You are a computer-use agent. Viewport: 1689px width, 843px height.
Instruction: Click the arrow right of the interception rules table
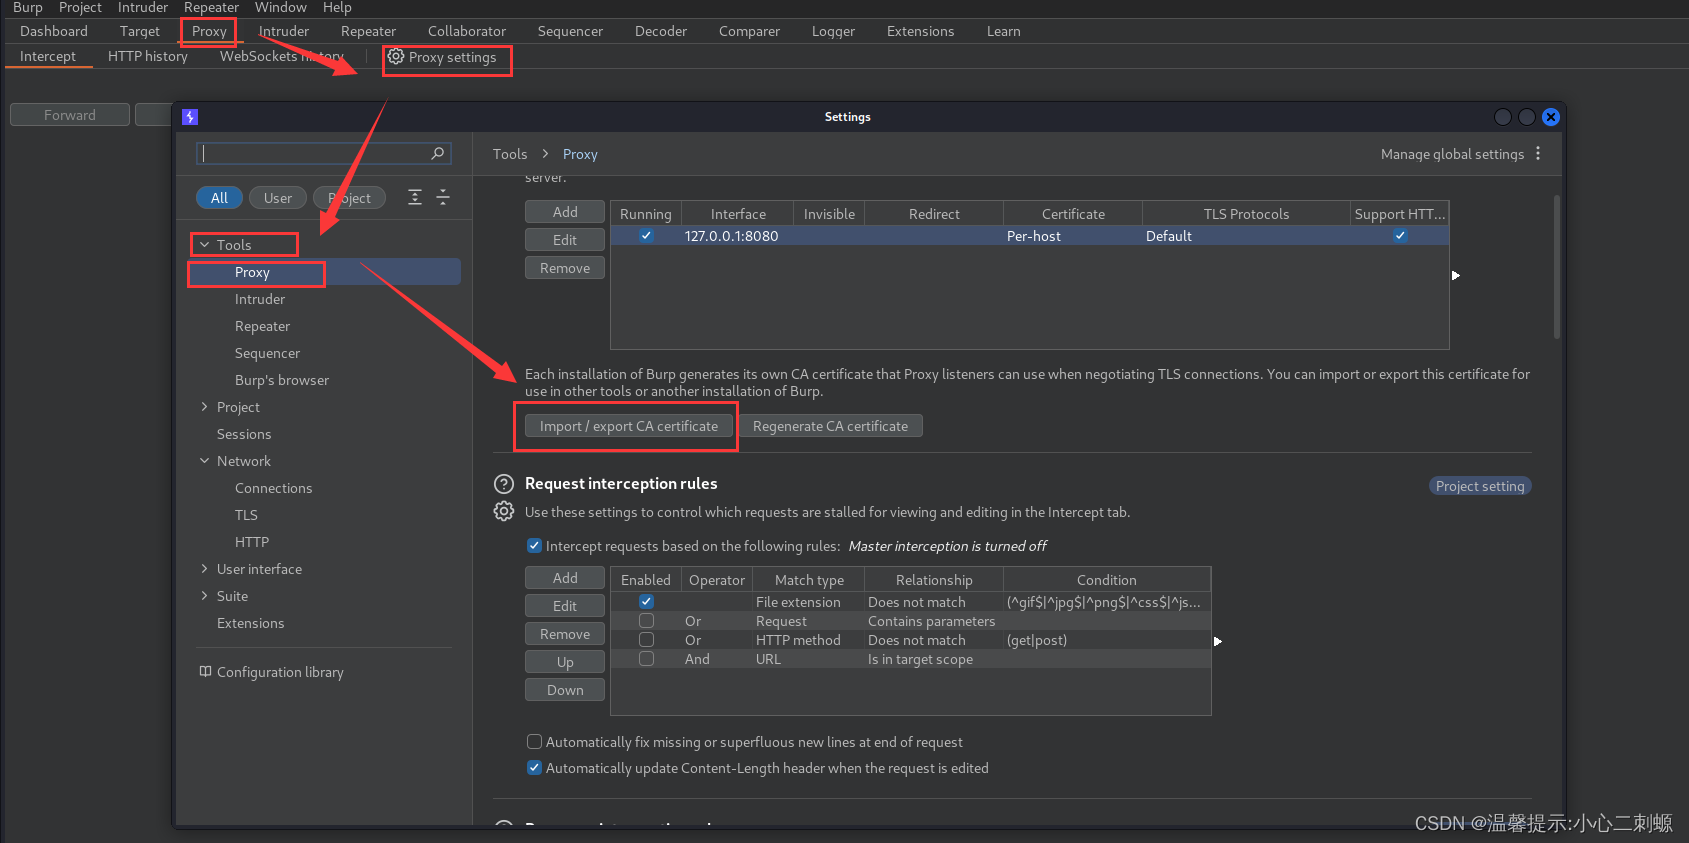[x=1218, y=641]
